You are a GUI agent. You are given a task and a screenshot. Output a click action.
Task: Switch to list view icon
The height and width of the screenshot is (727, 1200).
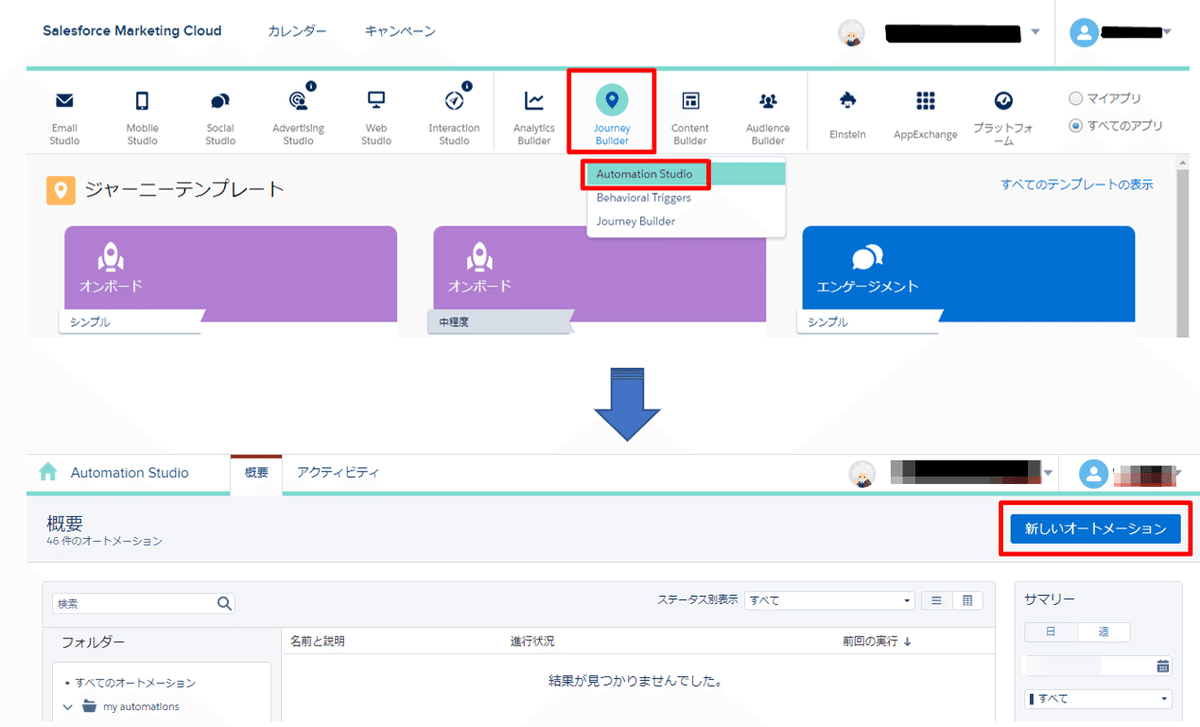tap(936, 600)
